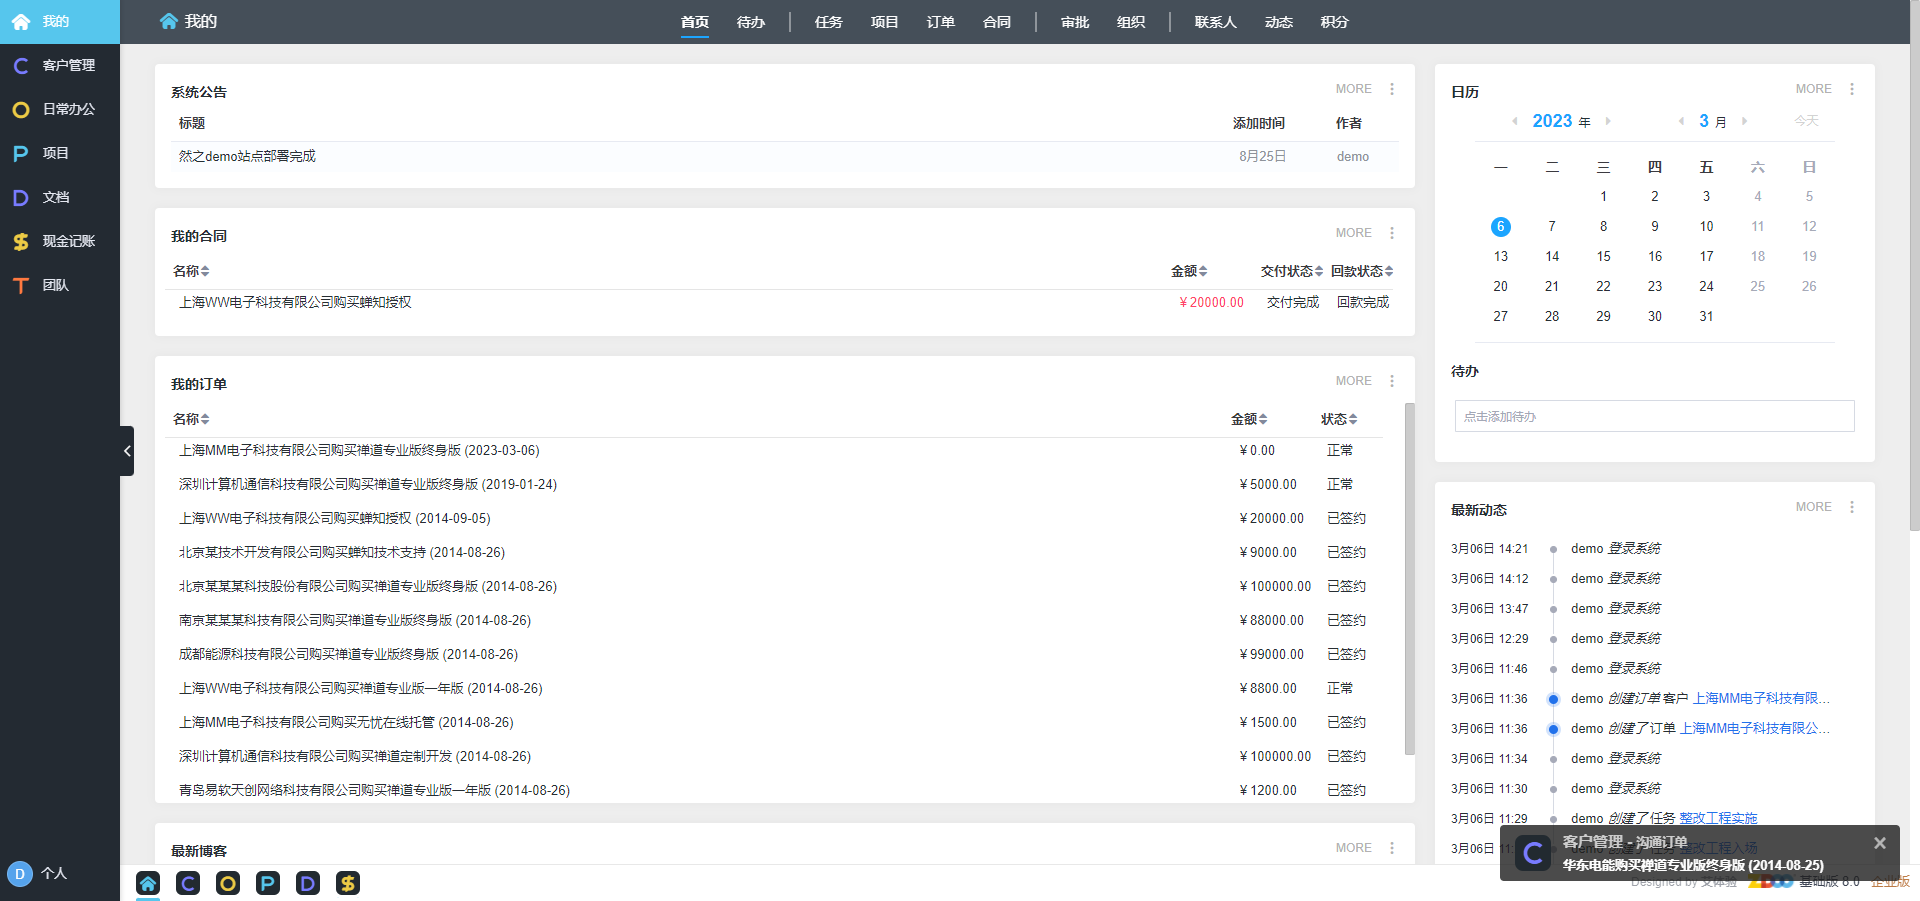This screenshot has height=901, width=1920.
Task: Switch to the 动态 tab
Action: [1279, 22]
